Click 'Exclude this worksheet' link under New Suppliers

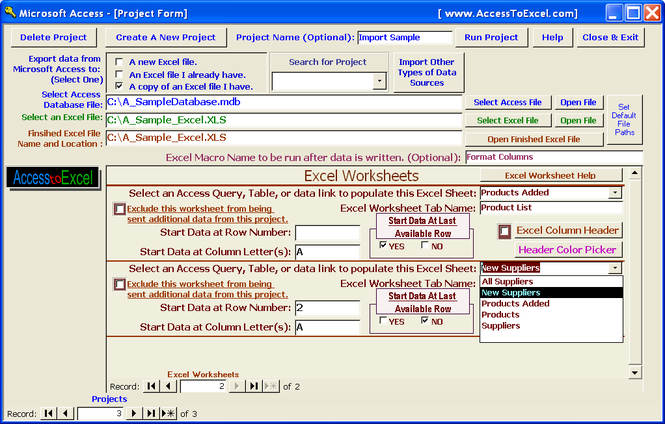pyautogui.click(x=207, y=289)
